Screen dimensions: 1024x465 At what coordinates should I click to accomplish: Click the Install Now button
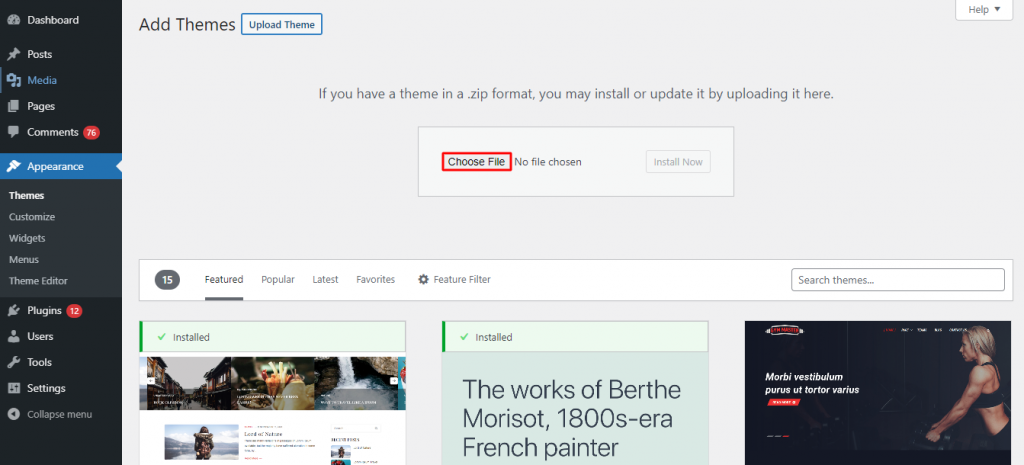tap(678, 162)
